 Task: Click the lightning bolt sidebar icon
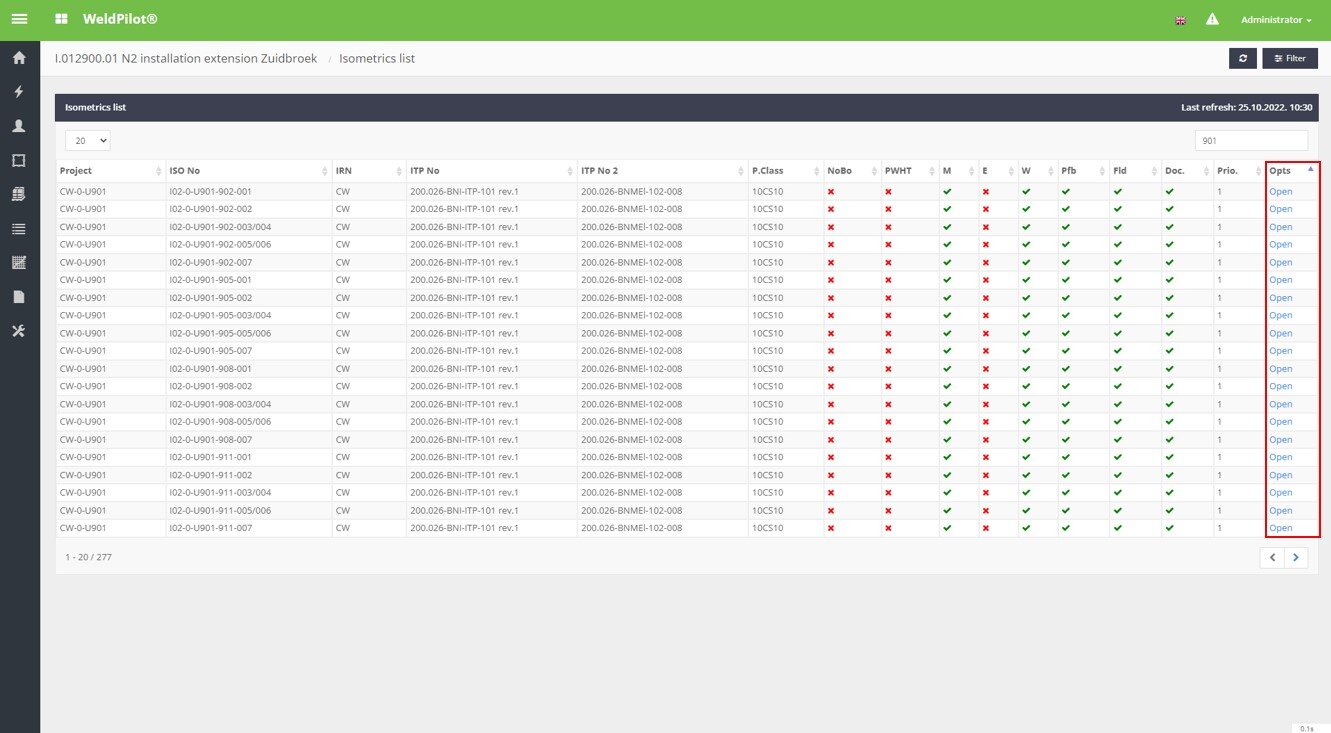(x=19, y=92)
